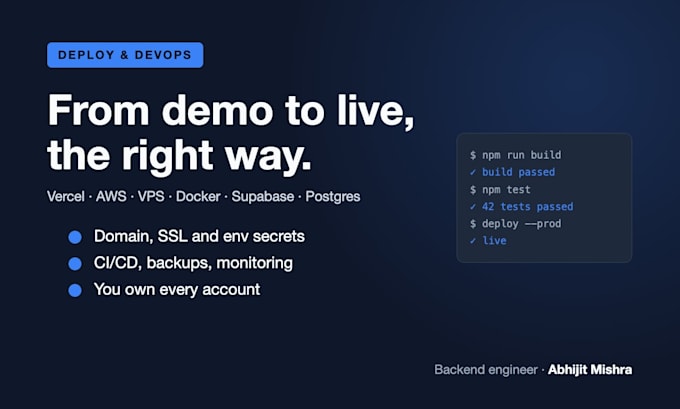
Task: Click "VPS" in the tech list
Action: point(151,196)
